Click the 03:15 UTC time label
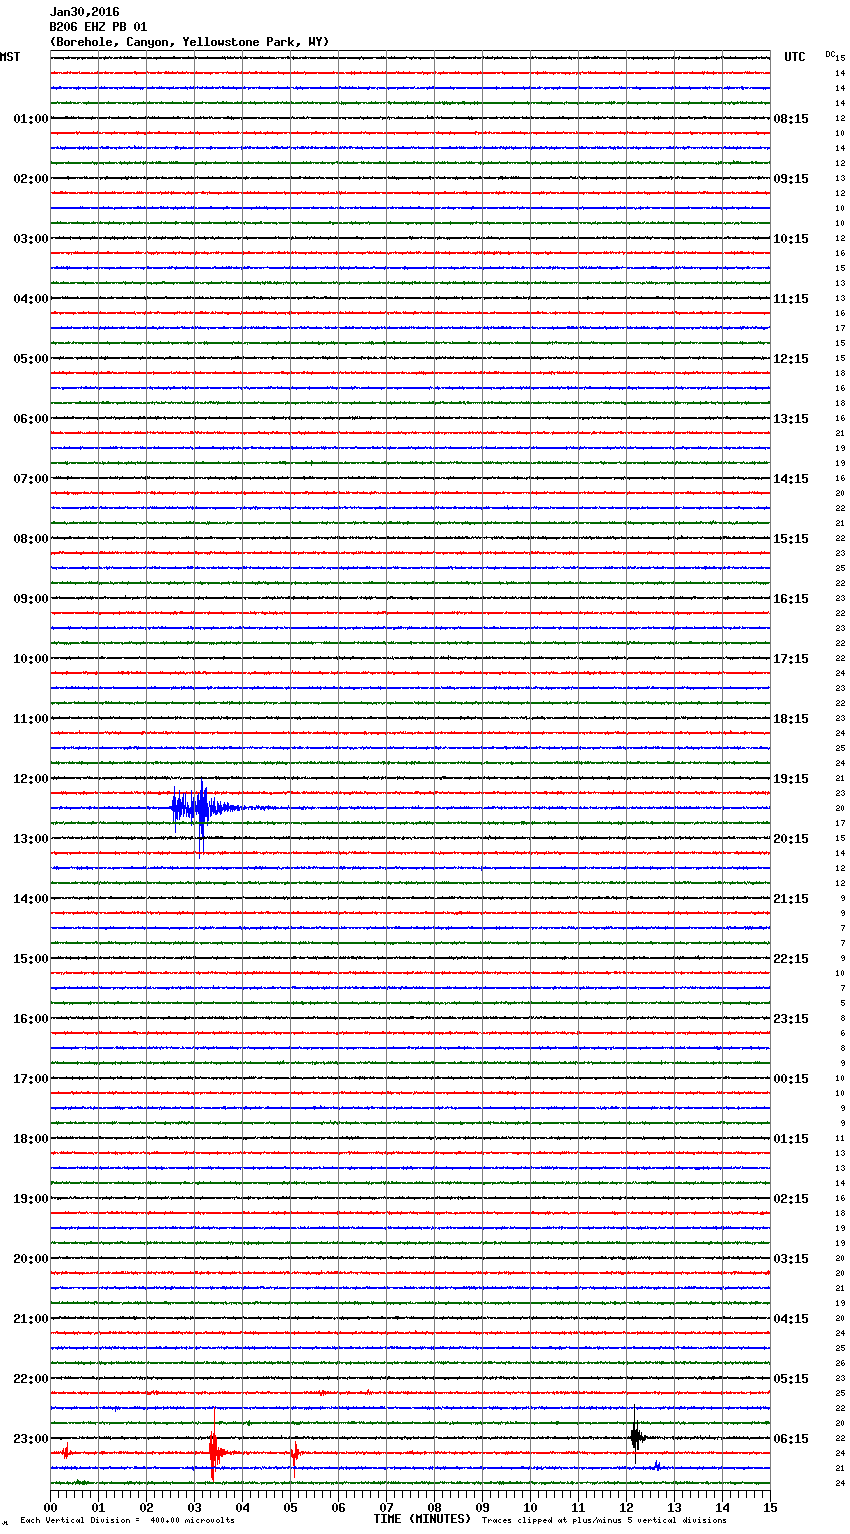The width and height of the screenshot is (850, 1534). [791, 1259]
